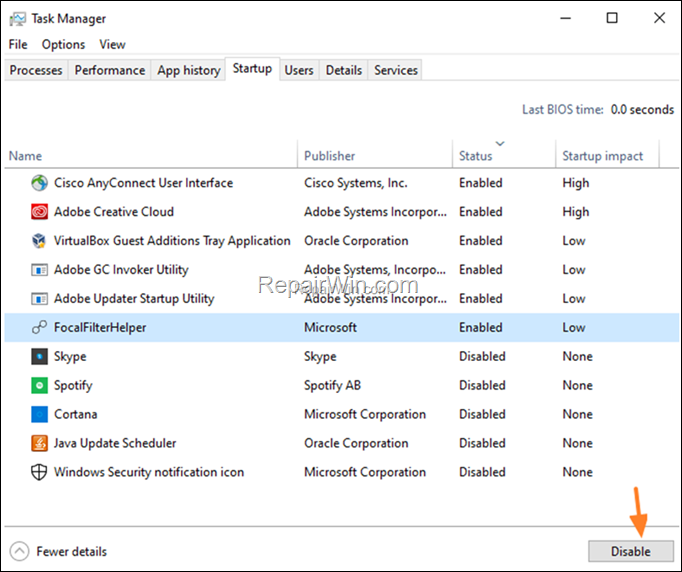
Task: Click the Adobe Updater Startup Utility icon
Action: (x=39, y=299)
